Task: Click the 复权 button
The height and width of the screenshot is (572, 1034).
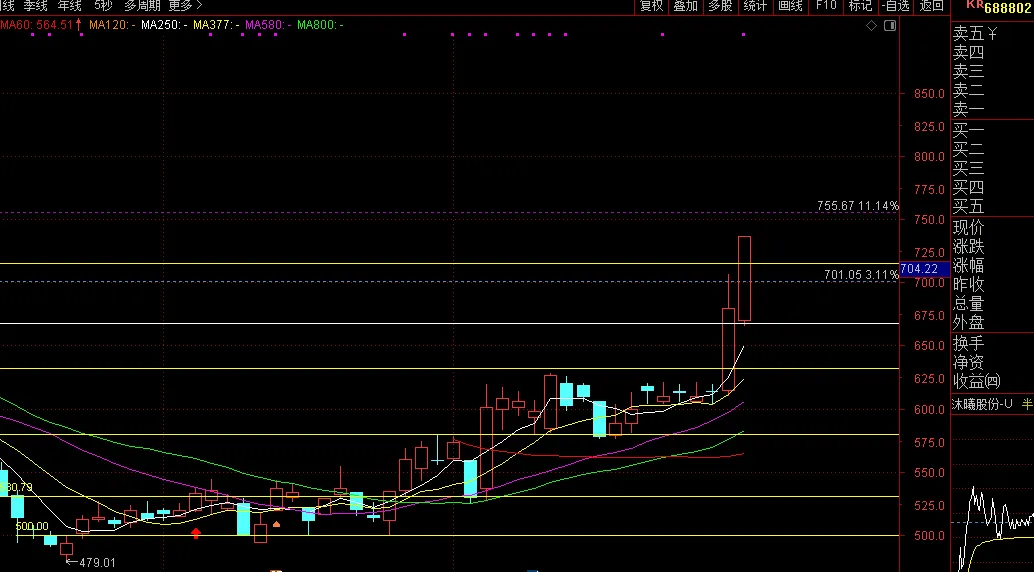Action: [x=652, y=6]
